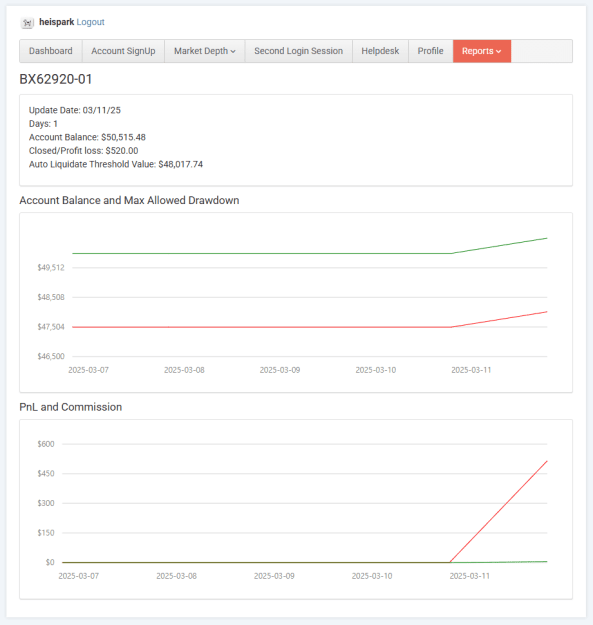The height and width of the screenshot is (625, 593).
Task: Open the Dashboard tab
Action: pos(51,51)
